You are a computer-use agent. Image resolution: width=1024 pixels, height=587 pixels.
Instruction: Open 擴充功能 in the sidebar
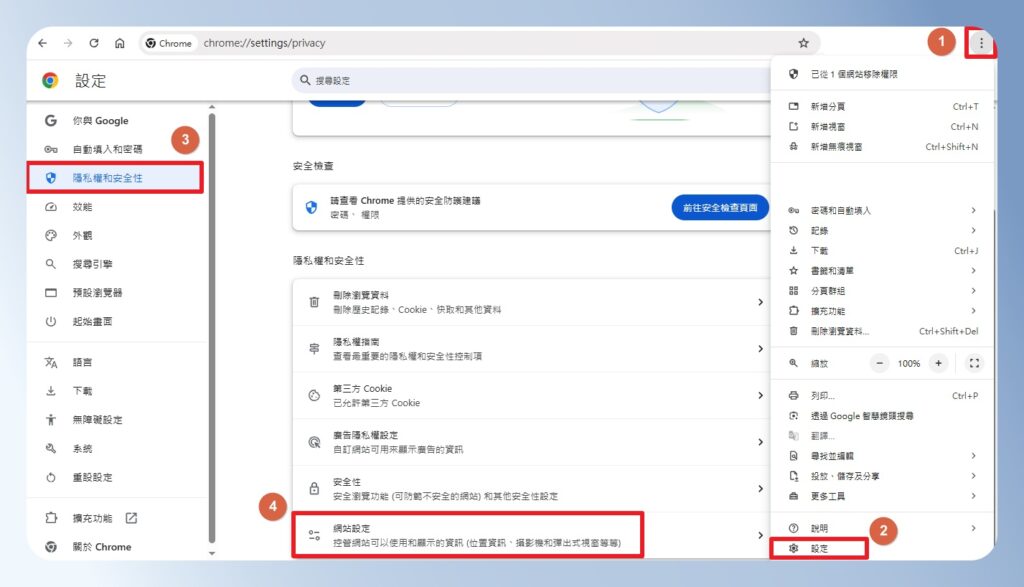click(118, 518)
